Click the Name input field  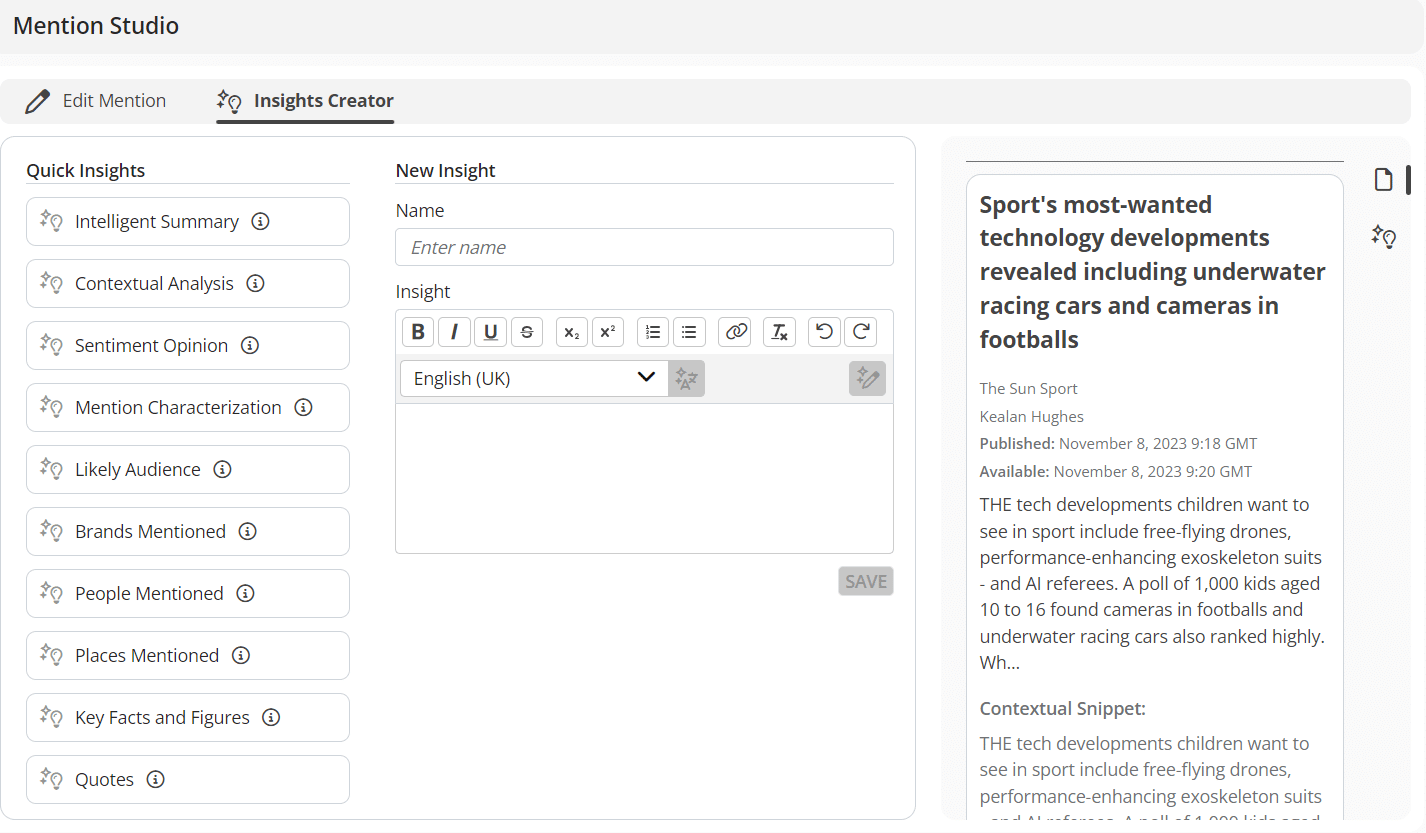[644, 247]
